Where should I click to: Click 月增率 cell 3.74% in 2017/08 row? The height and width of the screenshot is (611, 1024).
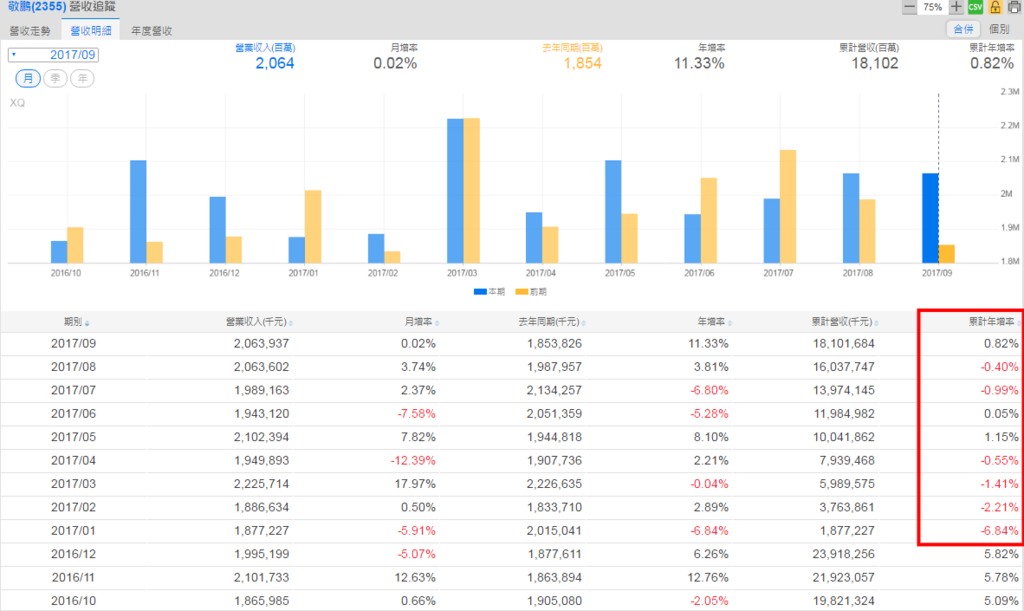pyautogui.click(x=418, y=367)
